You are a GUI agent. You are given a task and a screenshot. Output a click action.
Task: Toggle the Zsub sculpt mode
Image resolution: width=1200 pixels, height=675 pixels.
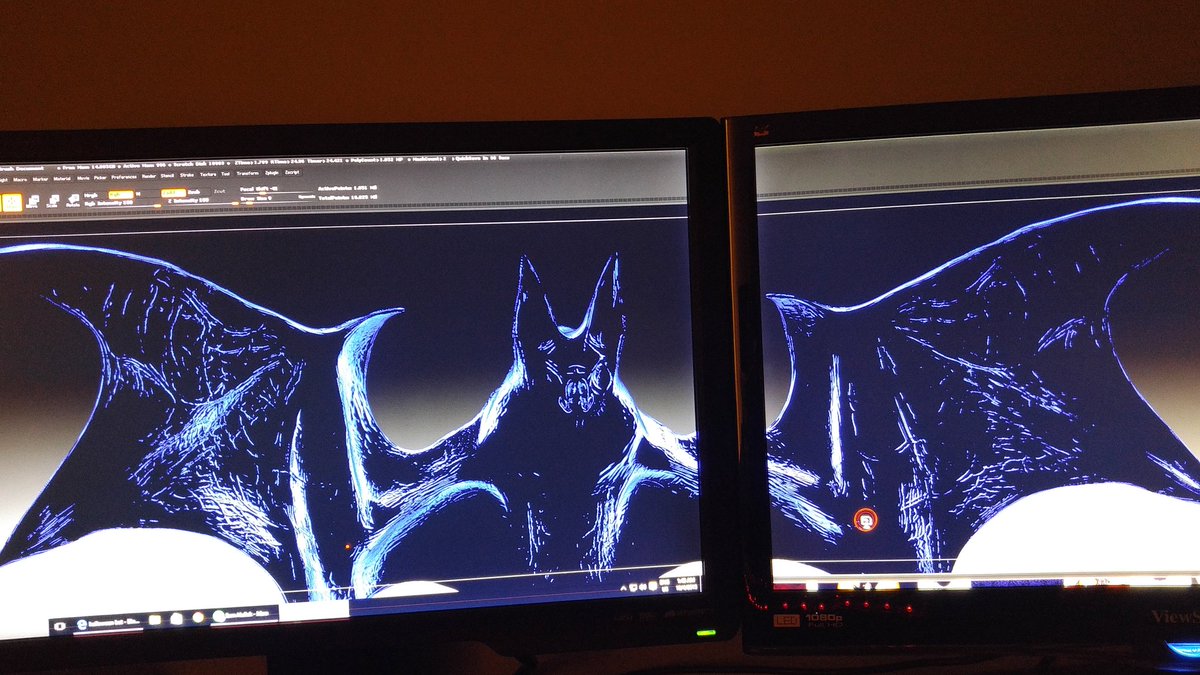(x=194, y=192)
